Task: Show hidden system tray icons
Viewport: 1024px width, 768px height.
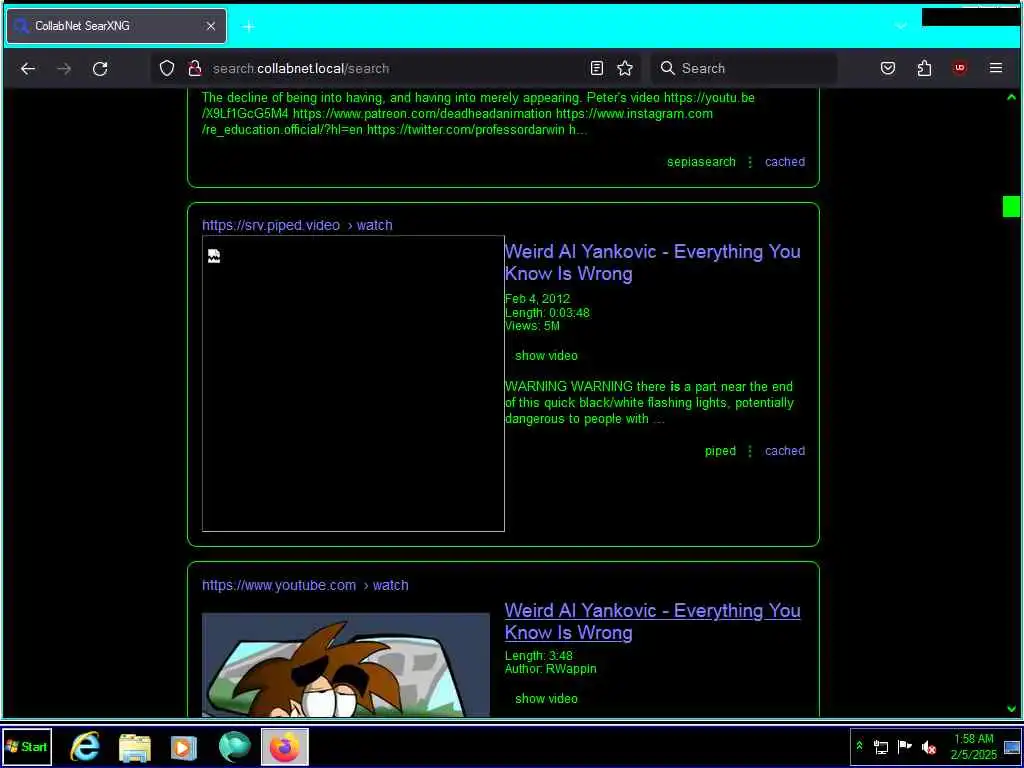Action: 859,746
